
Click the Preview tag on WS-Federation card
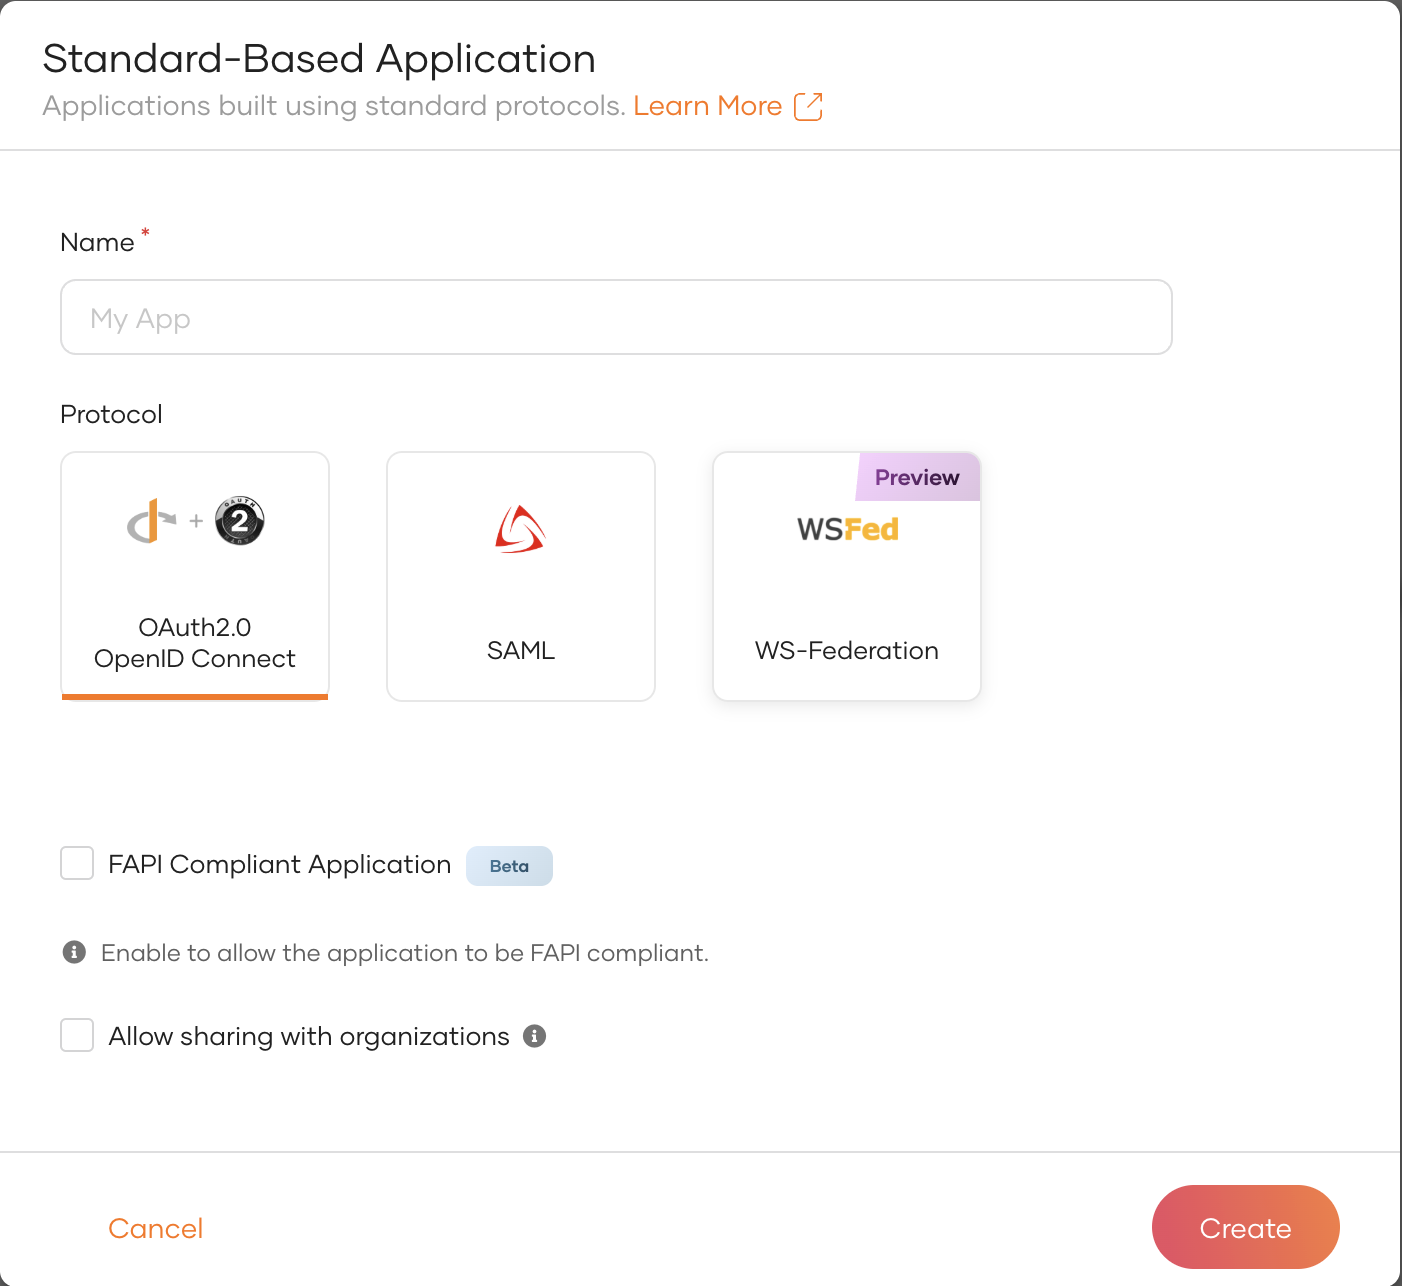pos(917,477)
